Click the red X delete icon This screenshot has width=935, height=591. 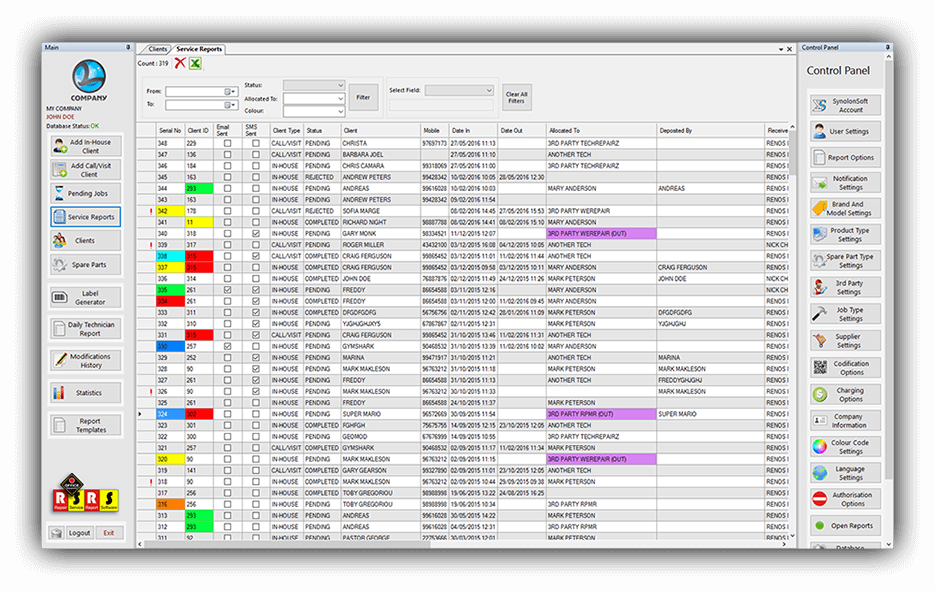click(x=179, y=64)
